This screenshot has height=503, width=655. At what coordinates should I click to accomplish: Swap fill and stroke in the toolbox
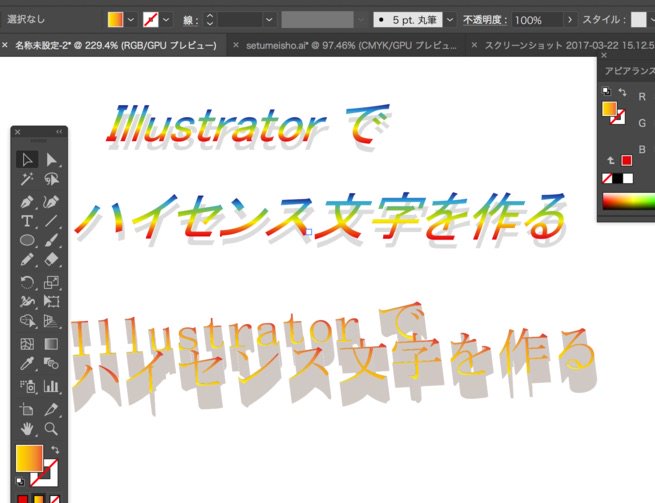pyautogui.click(x=55, y=450)
